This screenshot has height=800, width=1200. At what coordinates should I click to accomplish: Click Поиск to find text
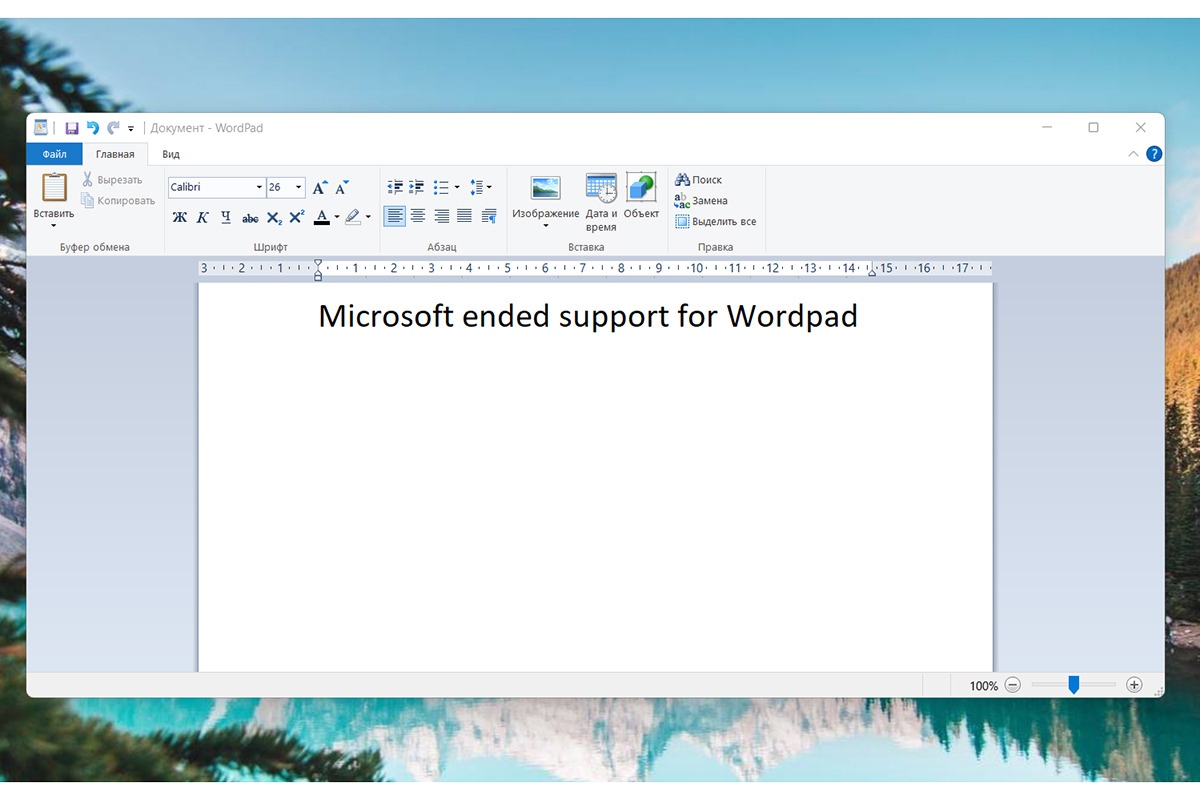698,180
